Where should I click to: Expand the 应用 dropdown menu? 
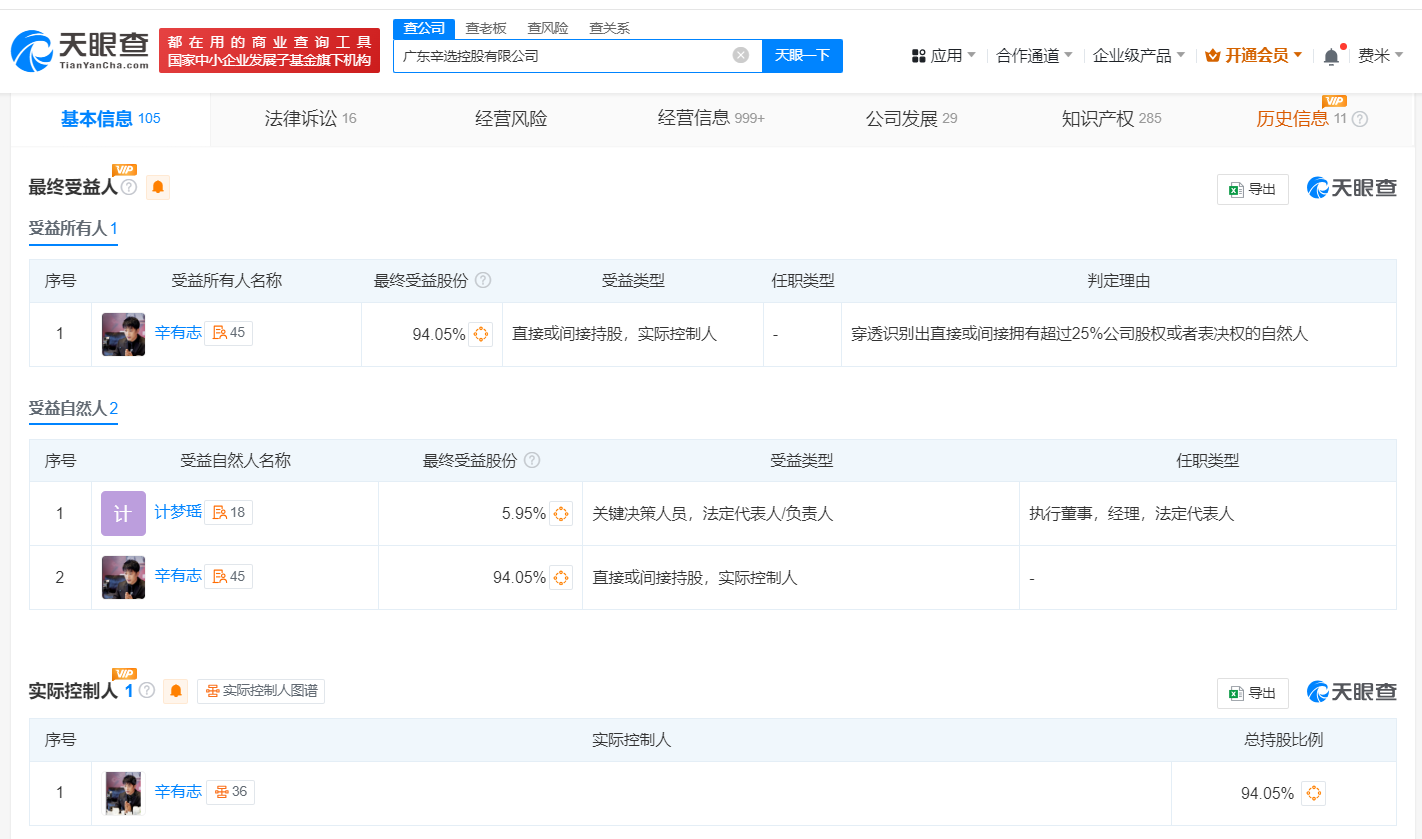tap(944, 56)
